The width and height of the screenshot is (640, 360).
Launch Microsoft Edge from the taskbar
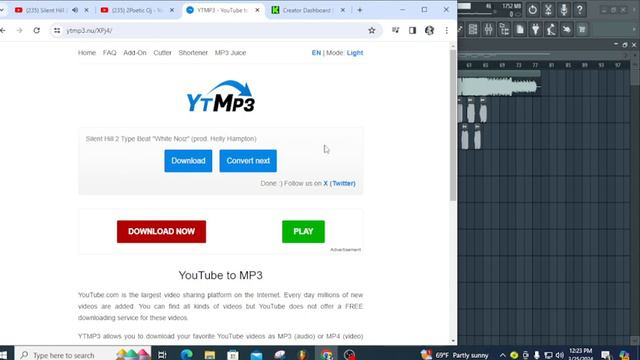click(187, 355)
